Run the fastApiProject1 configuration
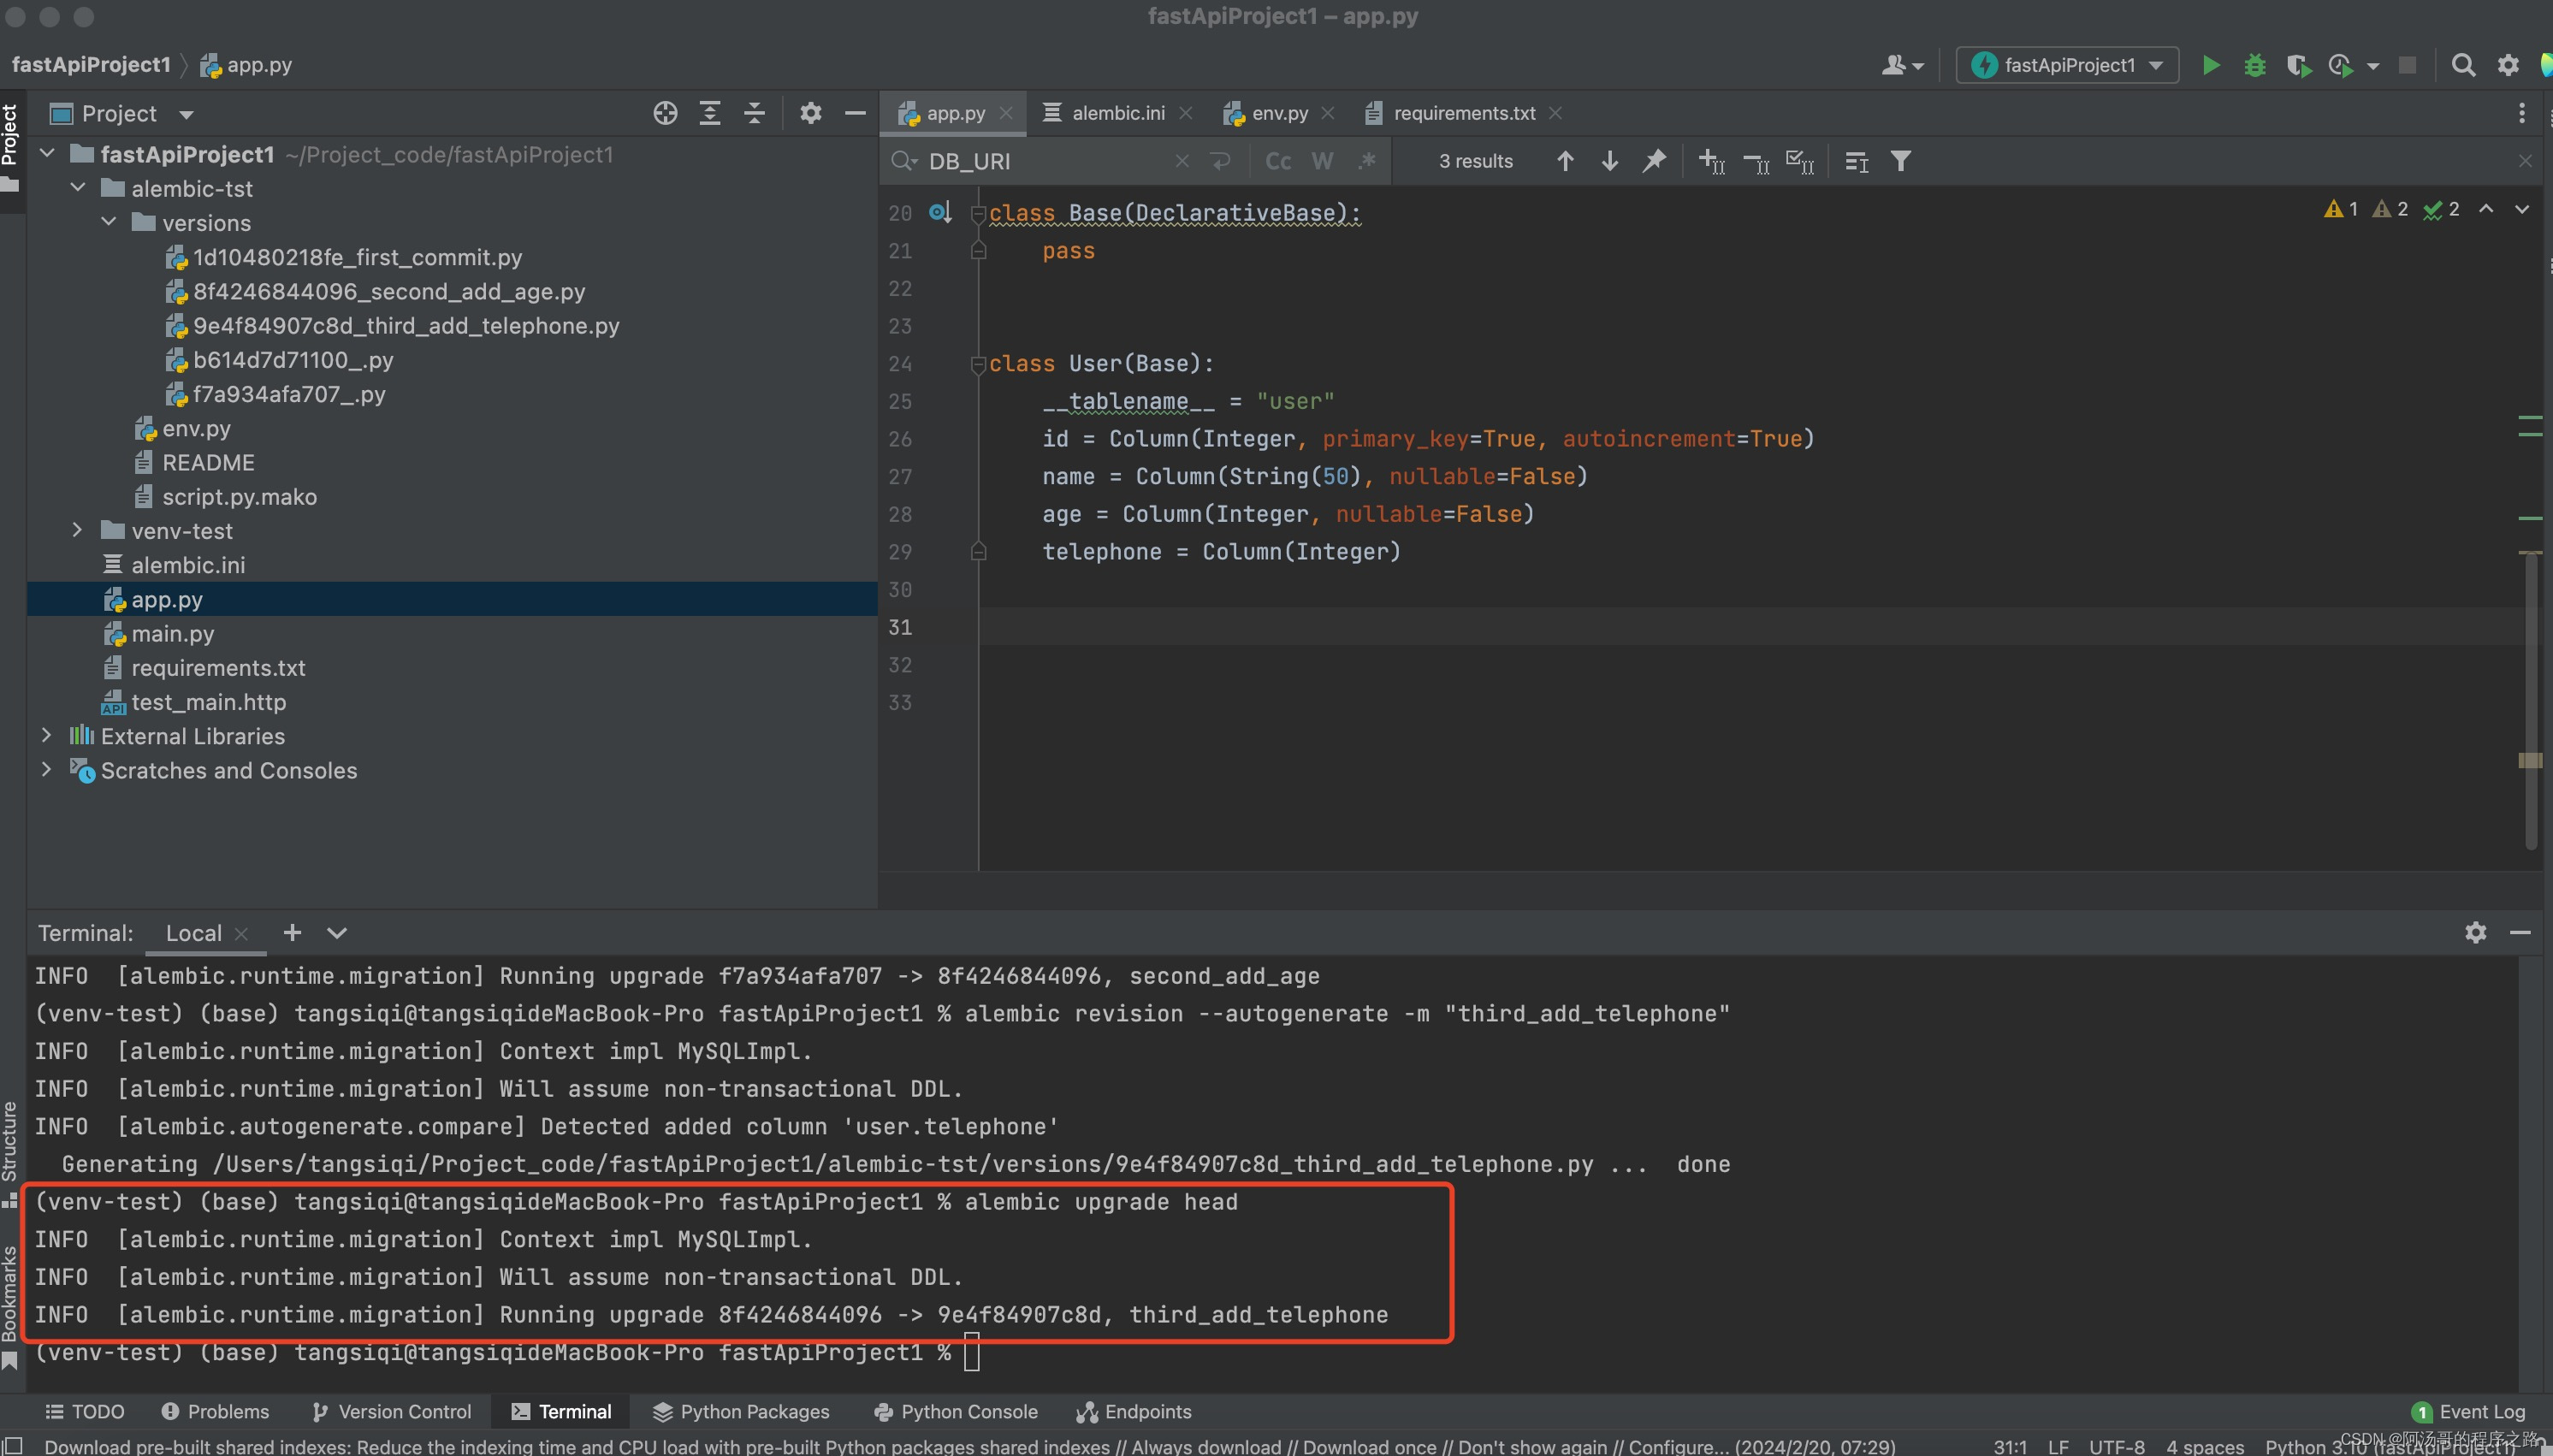The width and height of the screenshot is (2553, 1456). 2211,65
